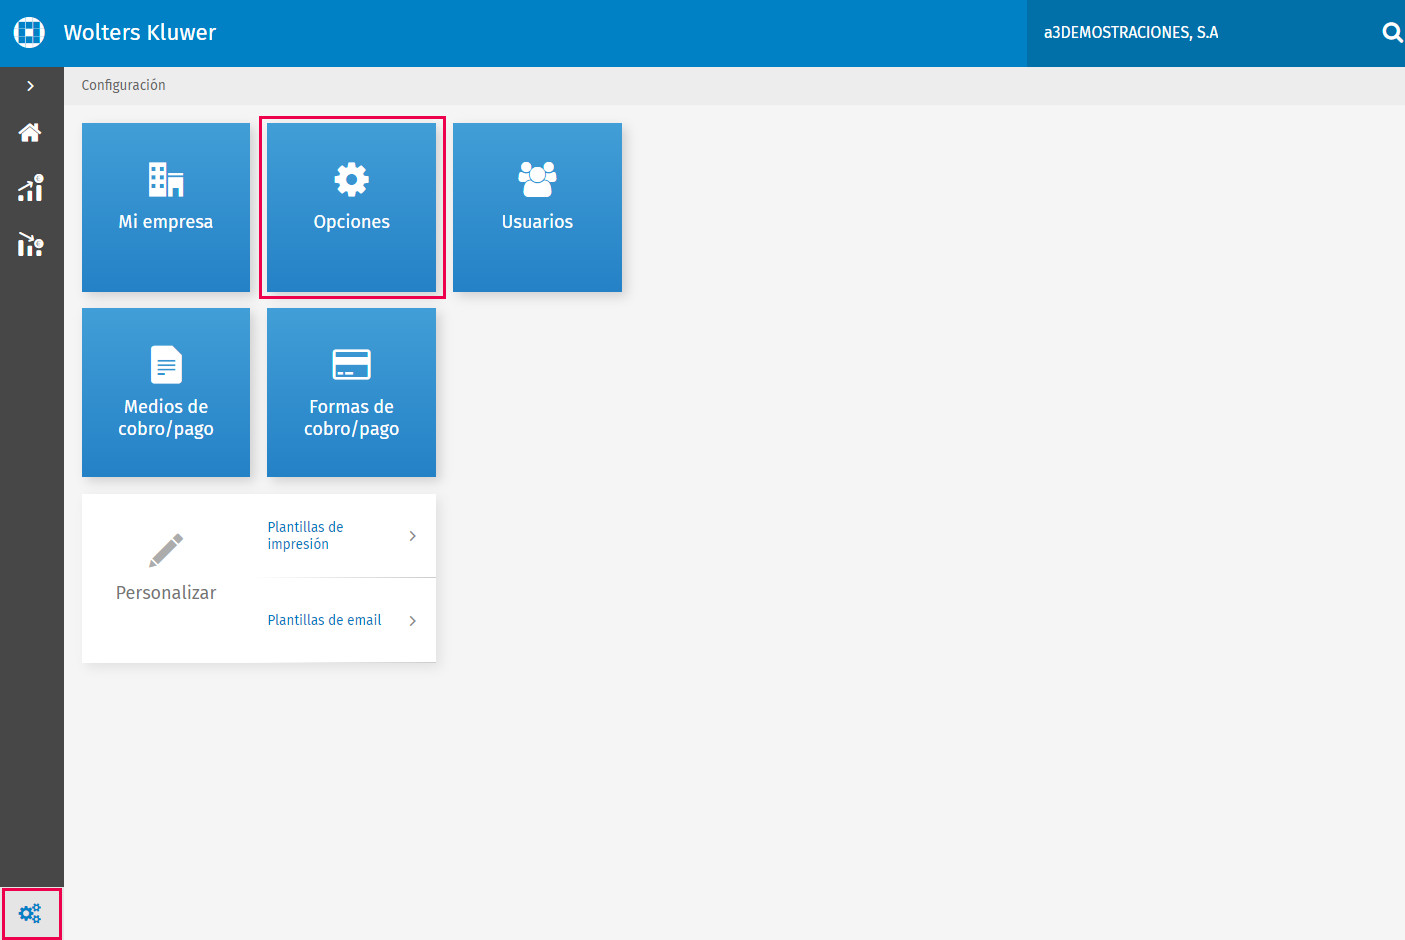The height and width of the screenshot is (940, 1405).
Task: Go to the Home sidebar icon
Action: pyautogui.click(x=30, y=132)
